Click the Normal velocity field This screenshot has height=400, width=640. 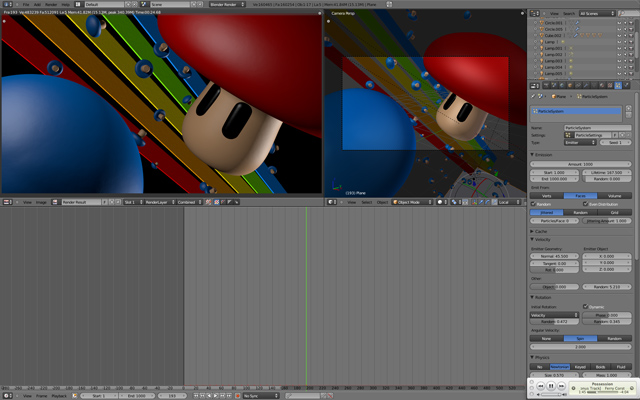pos(555,256)
